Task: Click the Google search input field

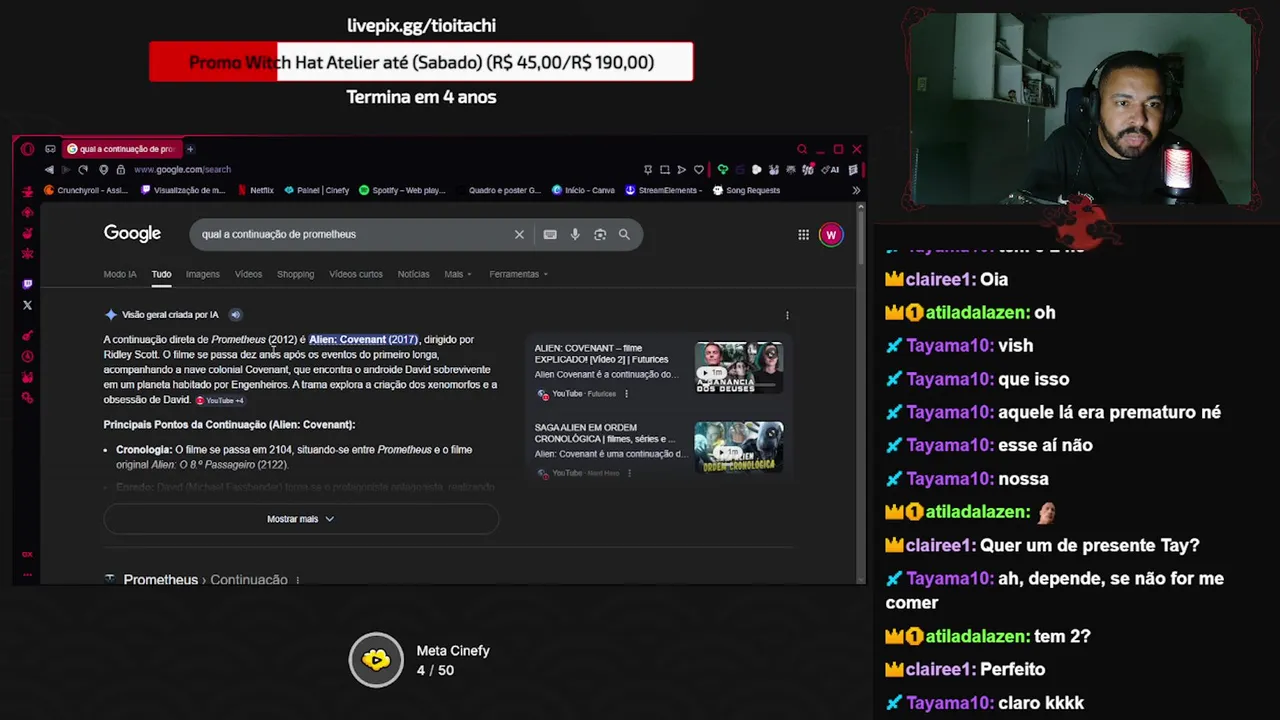Action: tap(353, 234)
